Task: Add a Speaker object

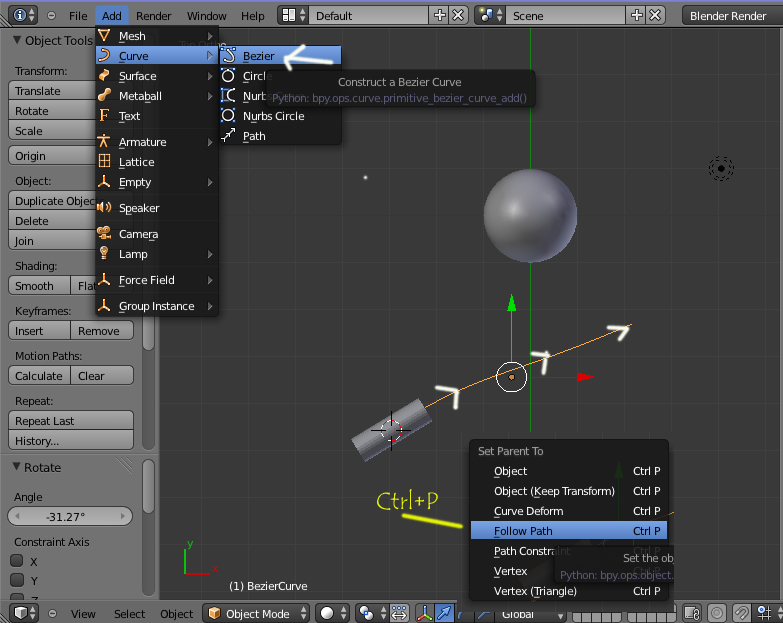Action: pyautogui.click(x=157, y=208)
